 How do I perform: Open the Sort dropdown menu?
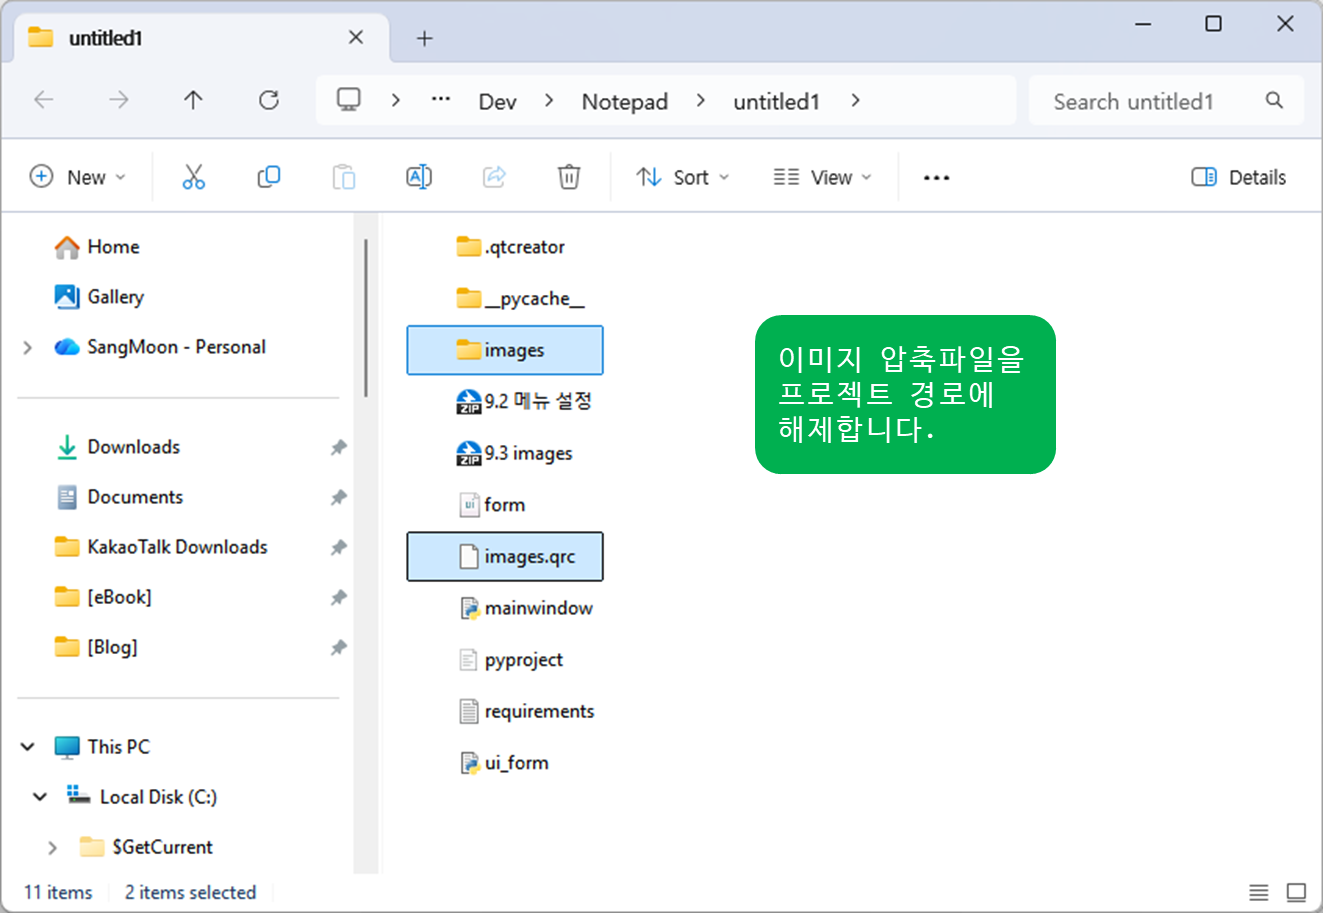coord(683,177)
